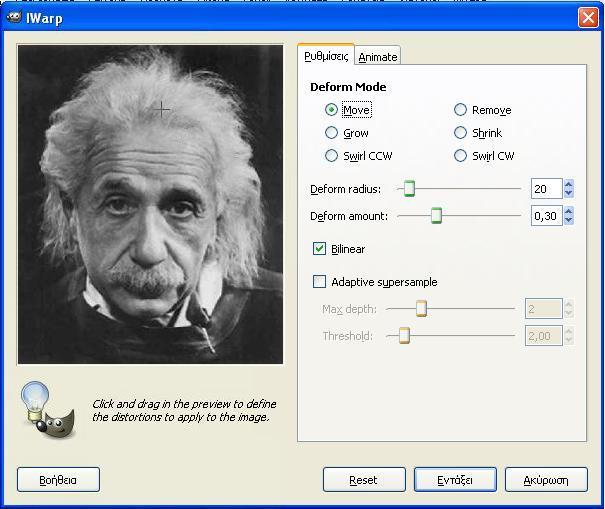
Task: Click the Deform radius slider handle
Action: pos(409,189)
